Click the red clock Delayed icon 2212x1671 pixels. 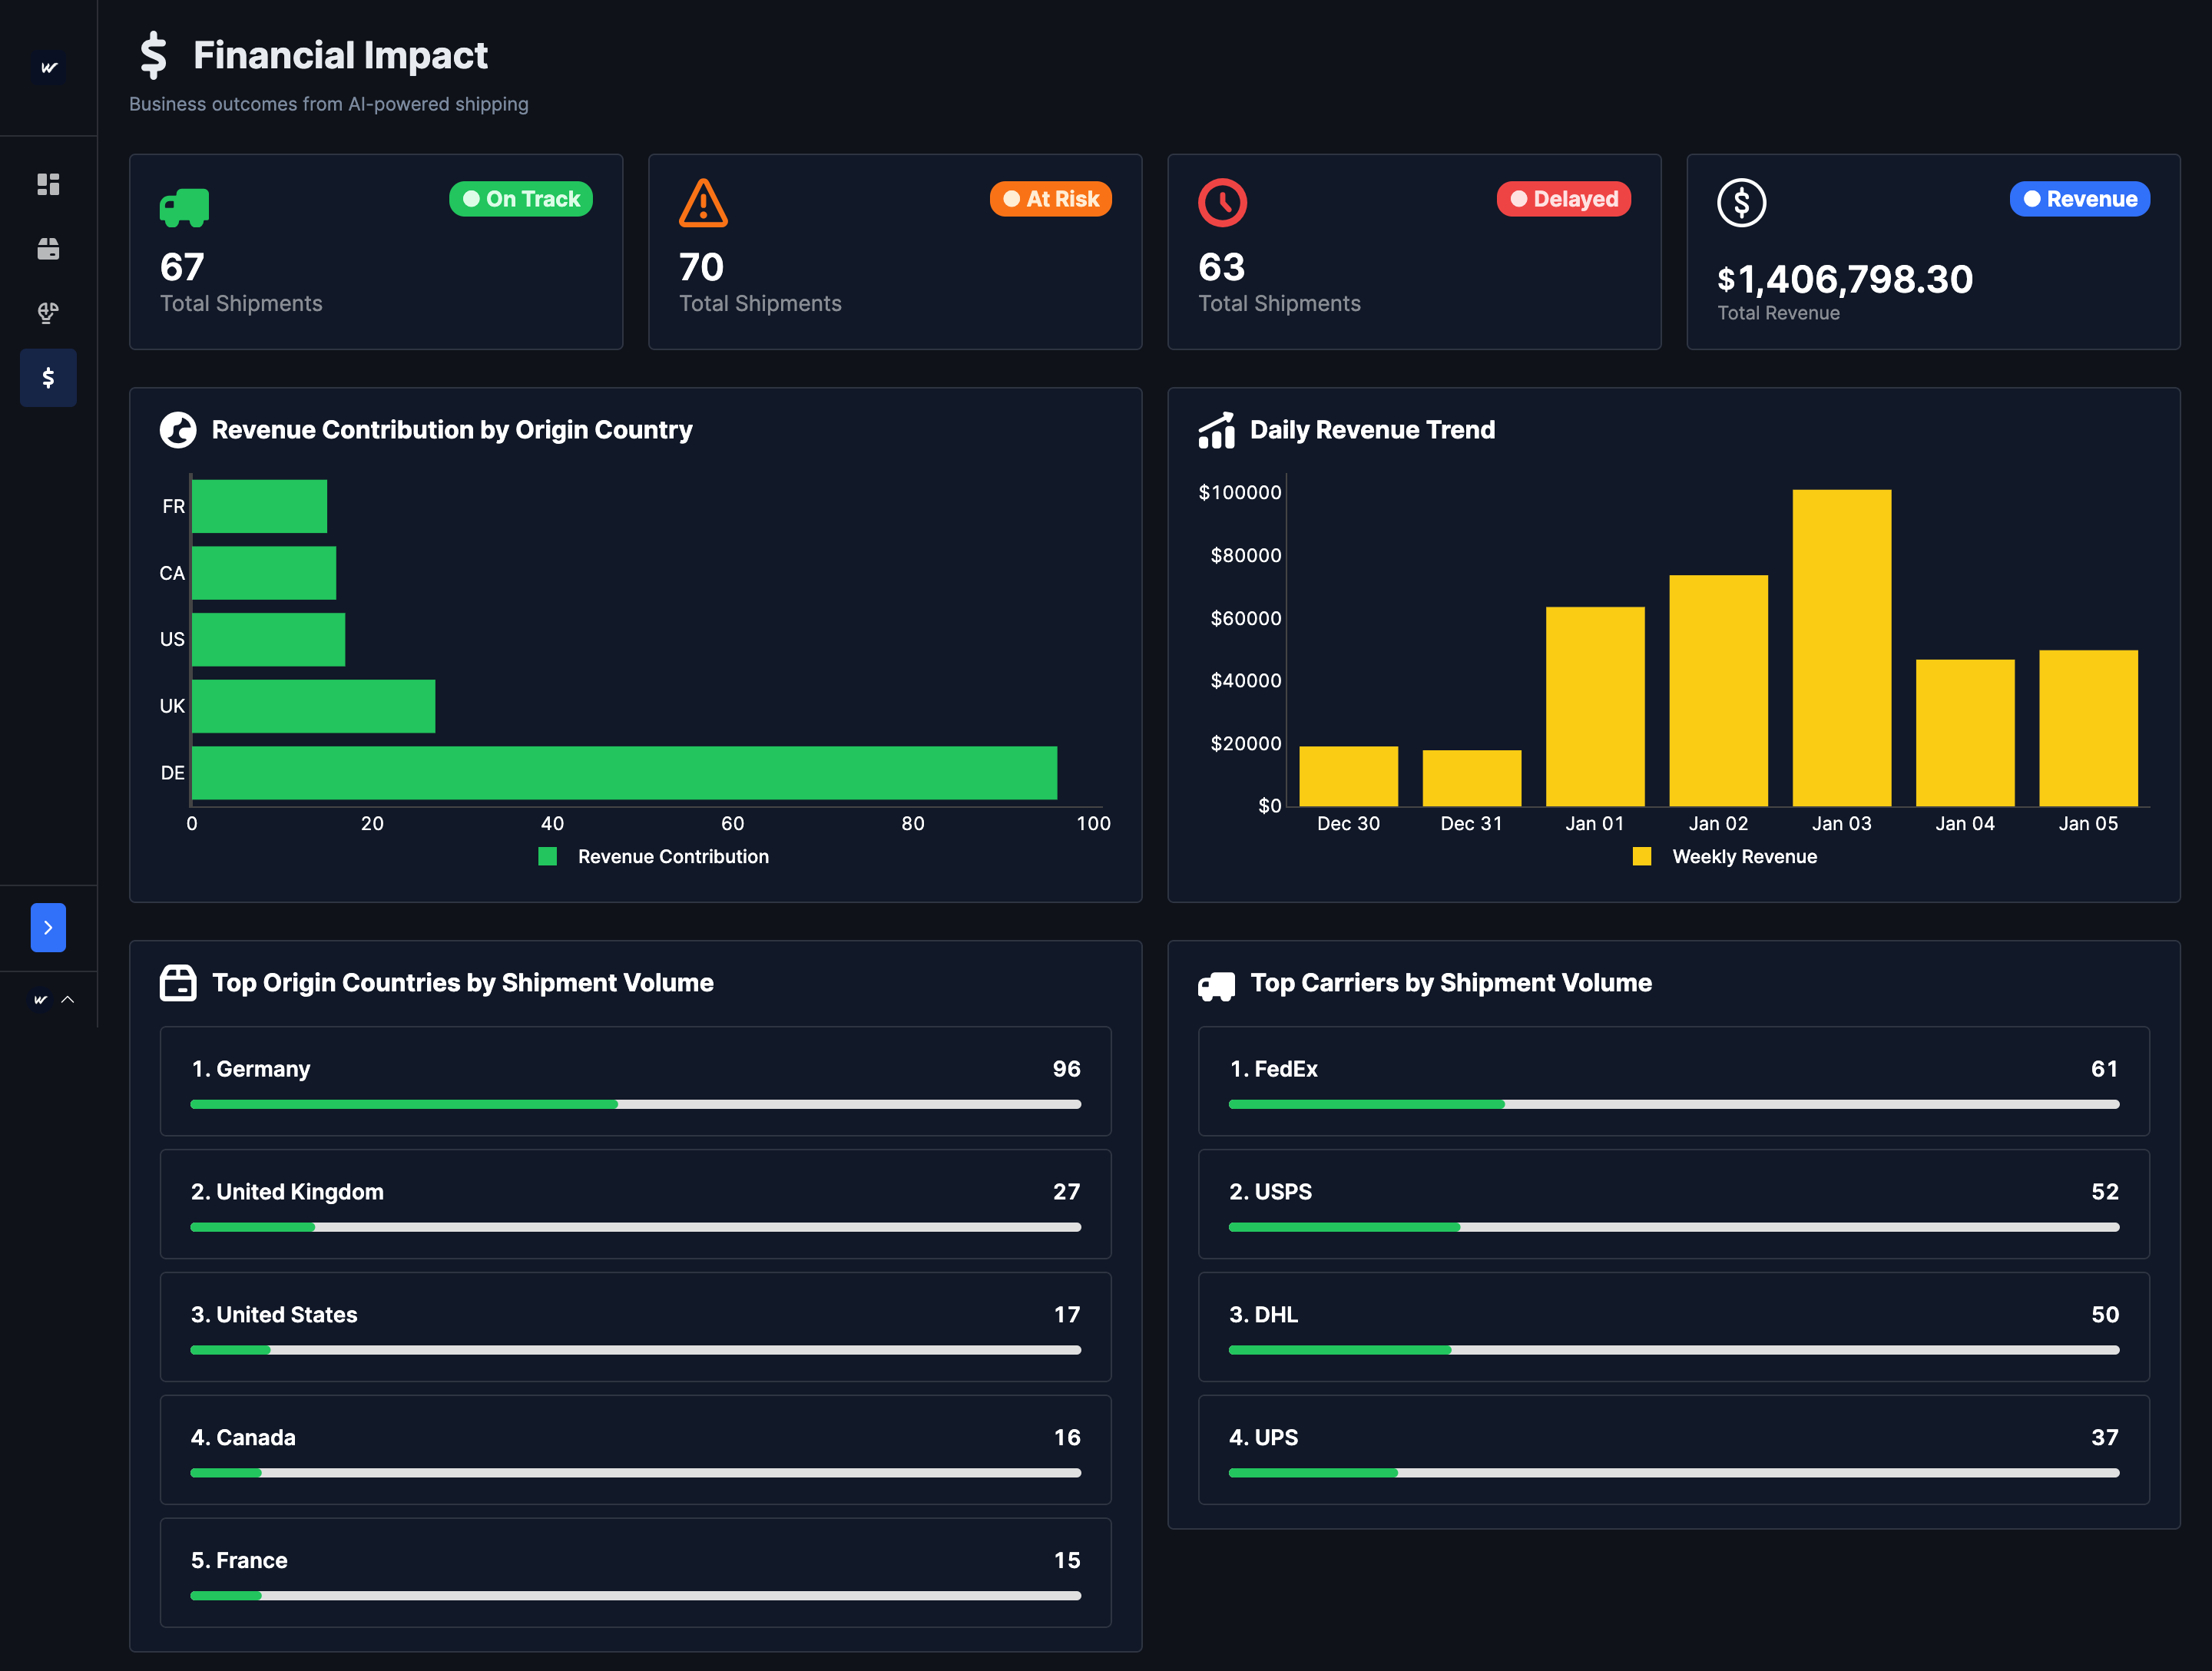1222,203
